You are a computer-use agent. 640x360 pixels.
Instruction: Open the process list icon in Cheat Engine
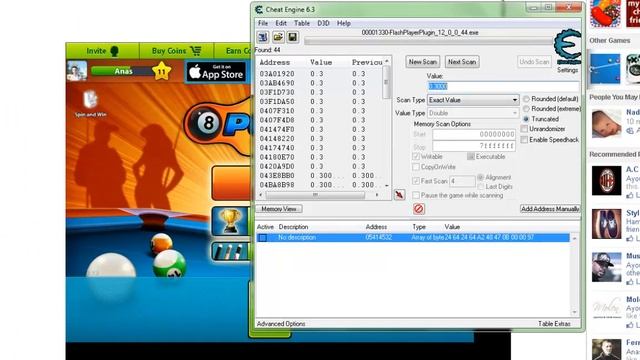263,37
